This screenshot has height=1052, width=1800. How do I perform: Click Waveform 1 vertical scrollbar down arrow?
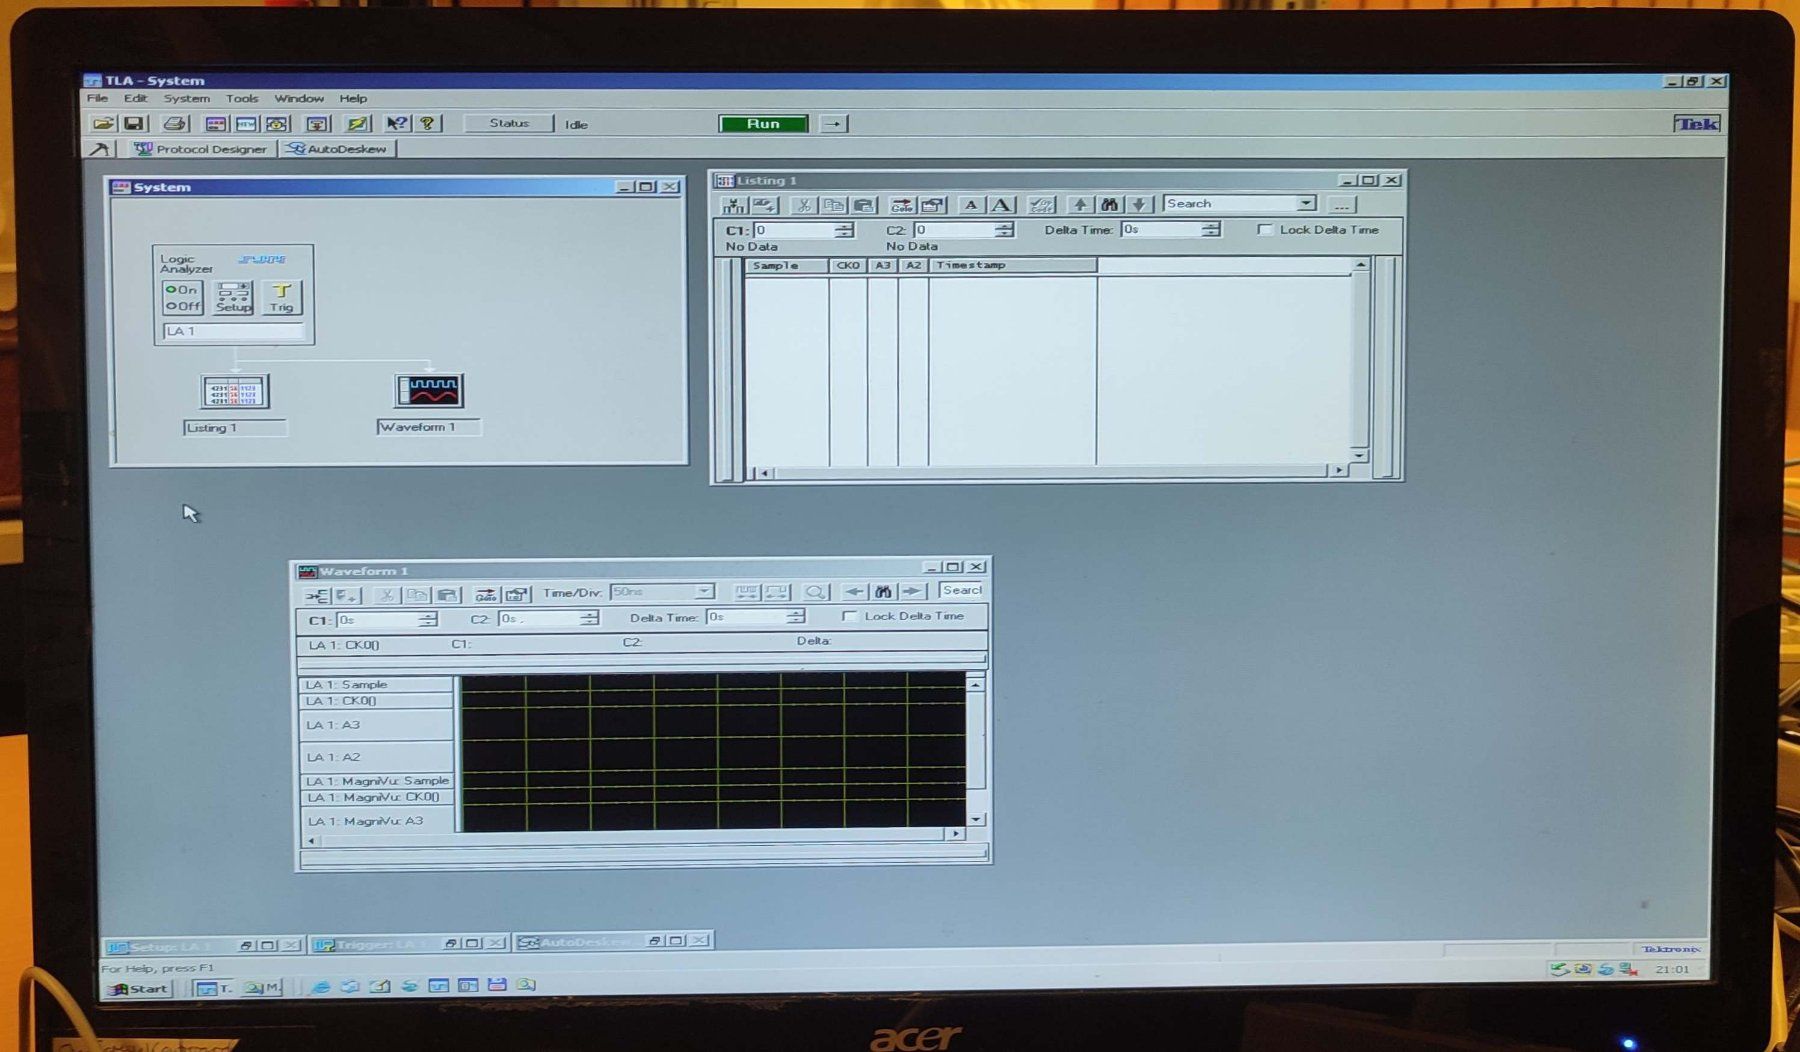pyautogui.click(x=976, y=819)
